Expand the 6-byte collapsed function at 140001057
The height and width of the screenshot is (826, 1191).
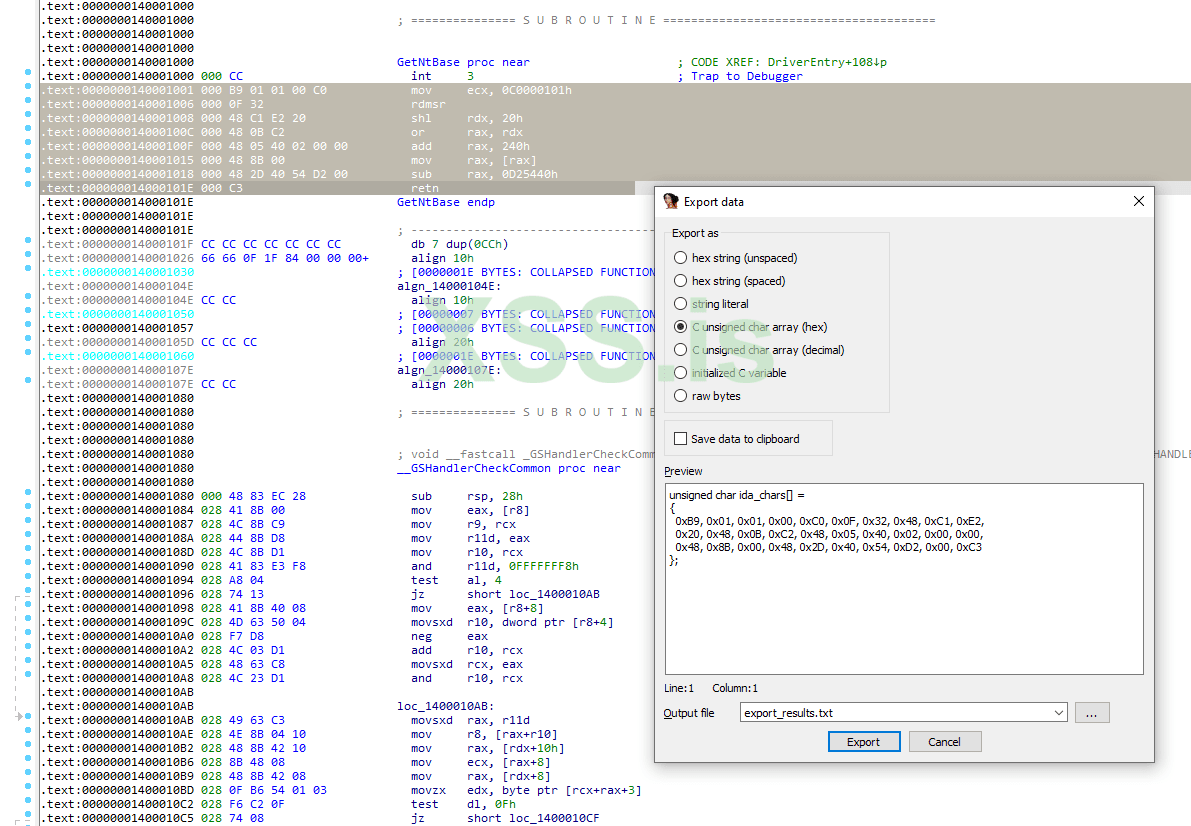[x=531, y=328]
